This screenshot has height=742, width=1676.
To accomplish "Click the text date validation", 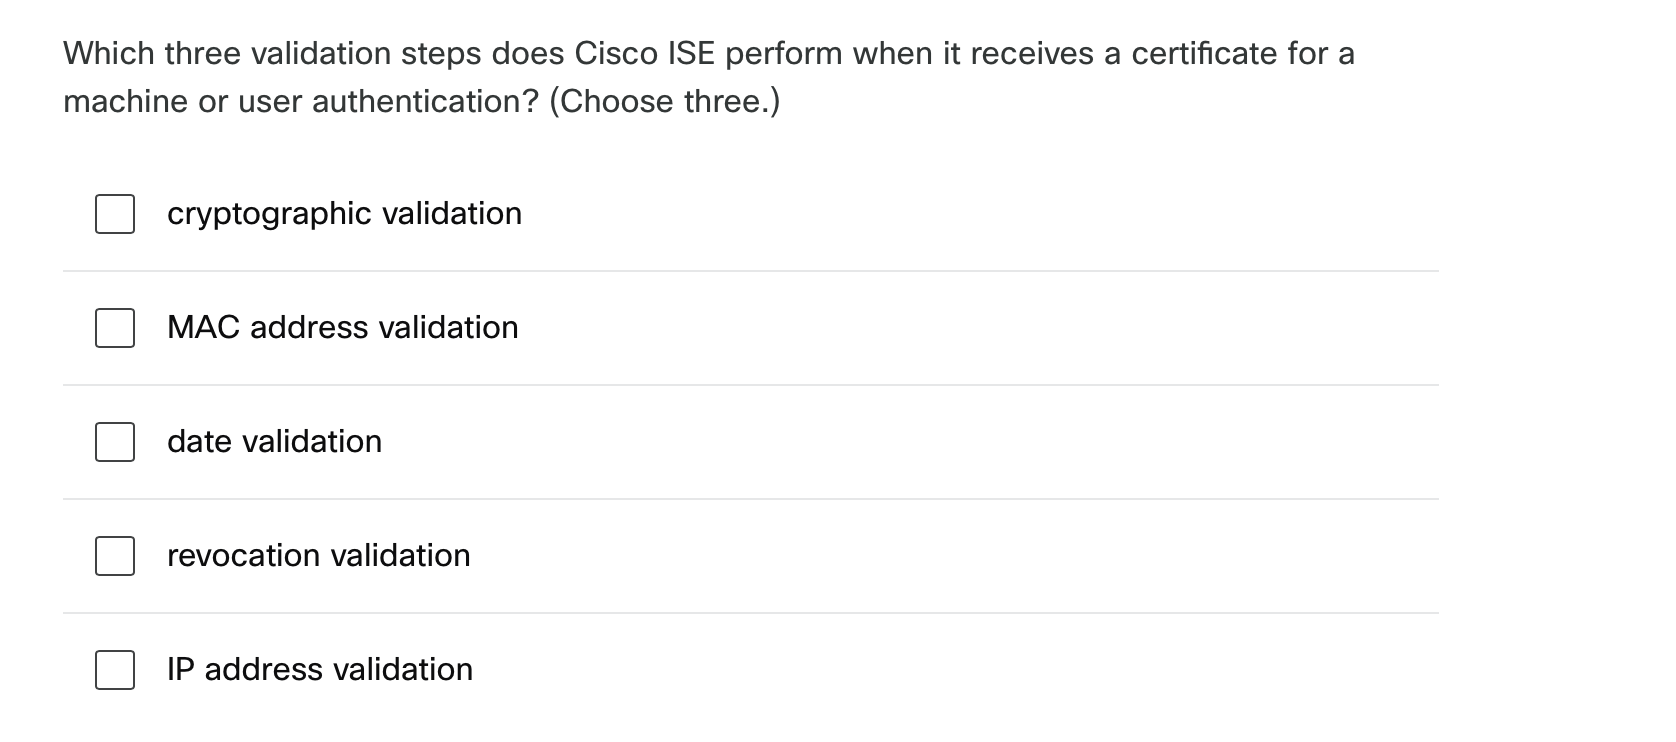I will click(274, 441).
